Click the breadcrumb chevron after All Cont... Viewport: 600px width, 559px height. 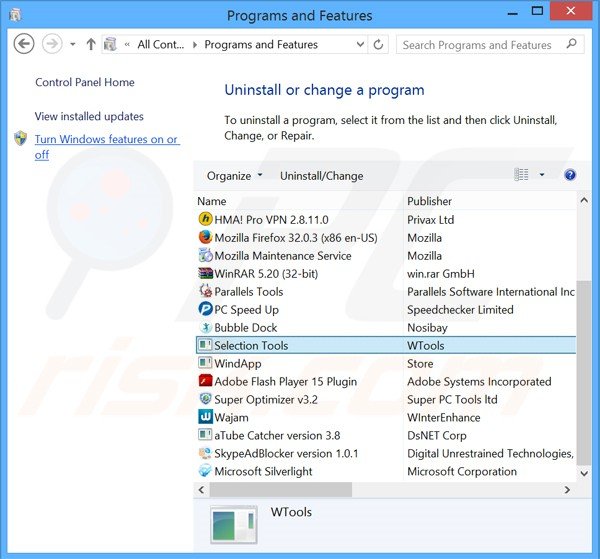click(195, 45)
